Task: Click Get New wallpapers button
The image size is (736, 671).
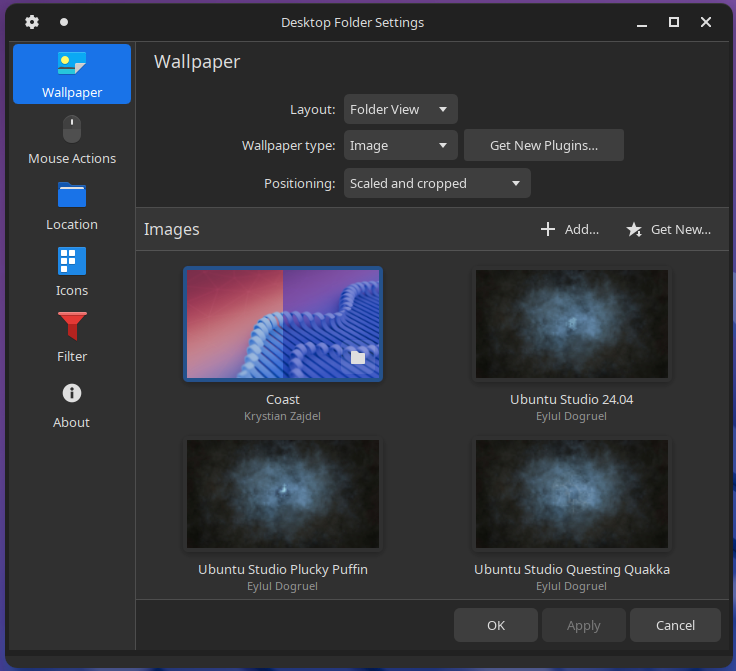Action: click(668, 229)
